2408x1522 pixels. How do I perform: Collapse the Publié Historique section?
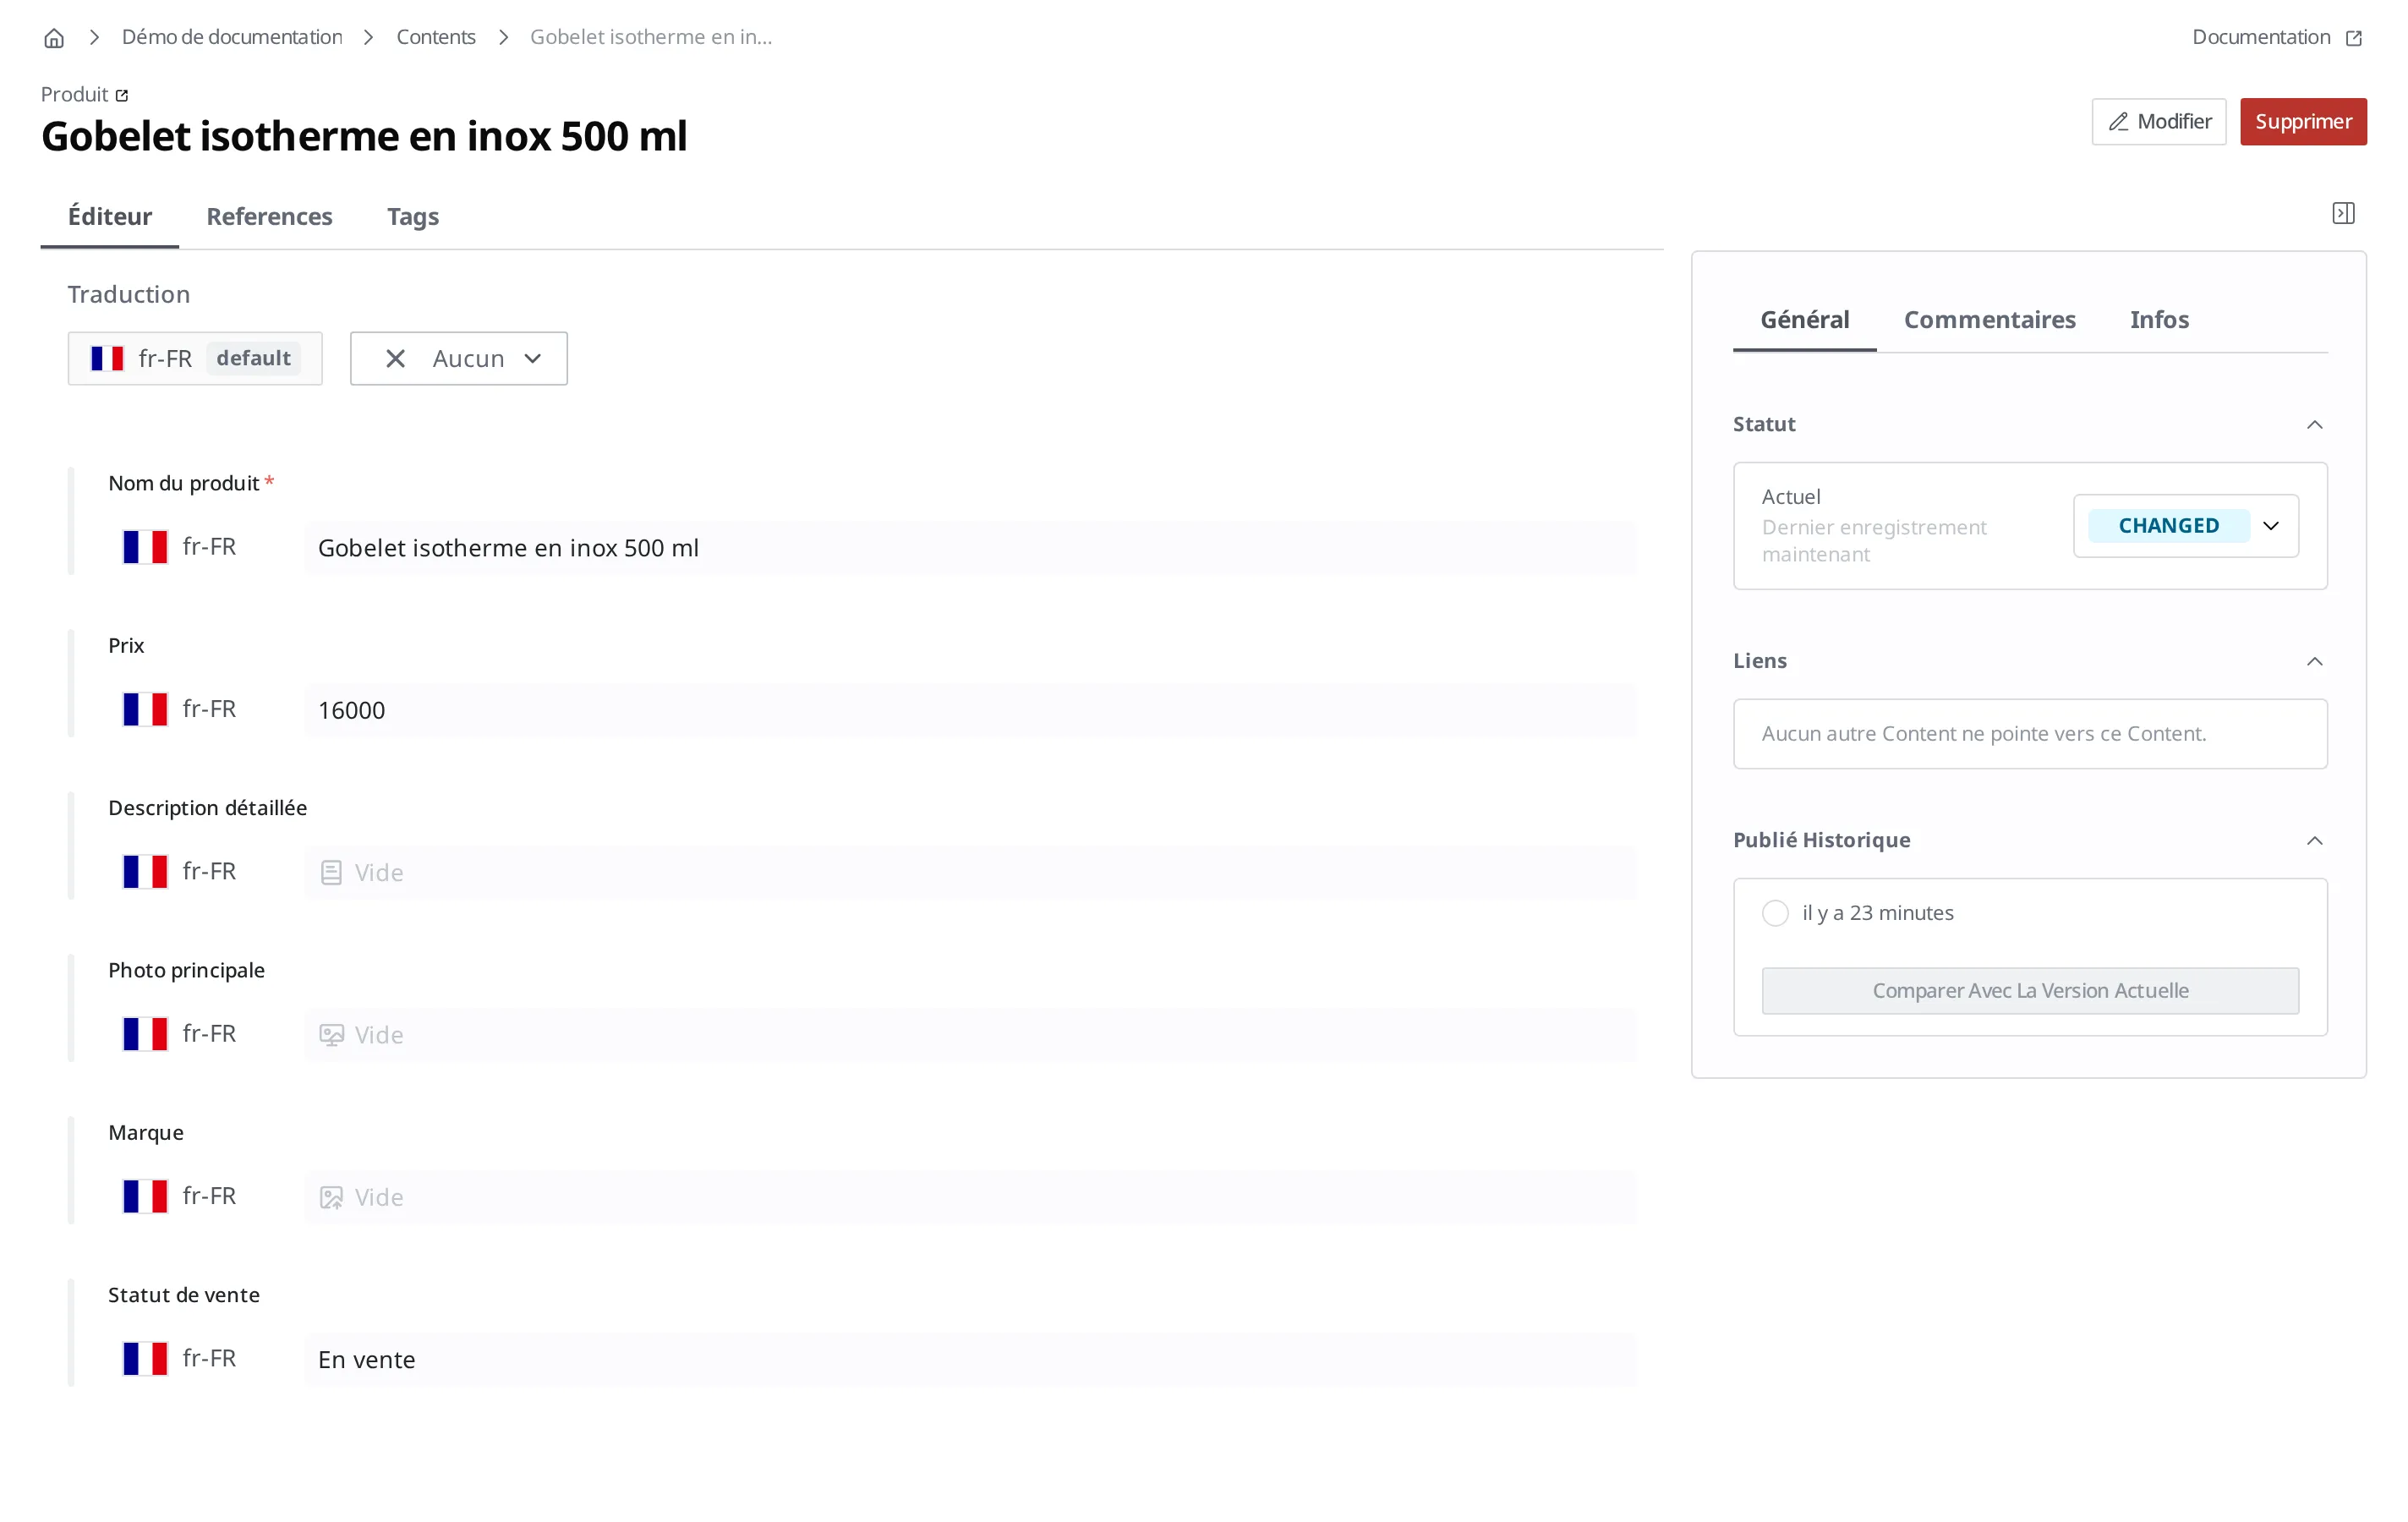(2314, 841)
